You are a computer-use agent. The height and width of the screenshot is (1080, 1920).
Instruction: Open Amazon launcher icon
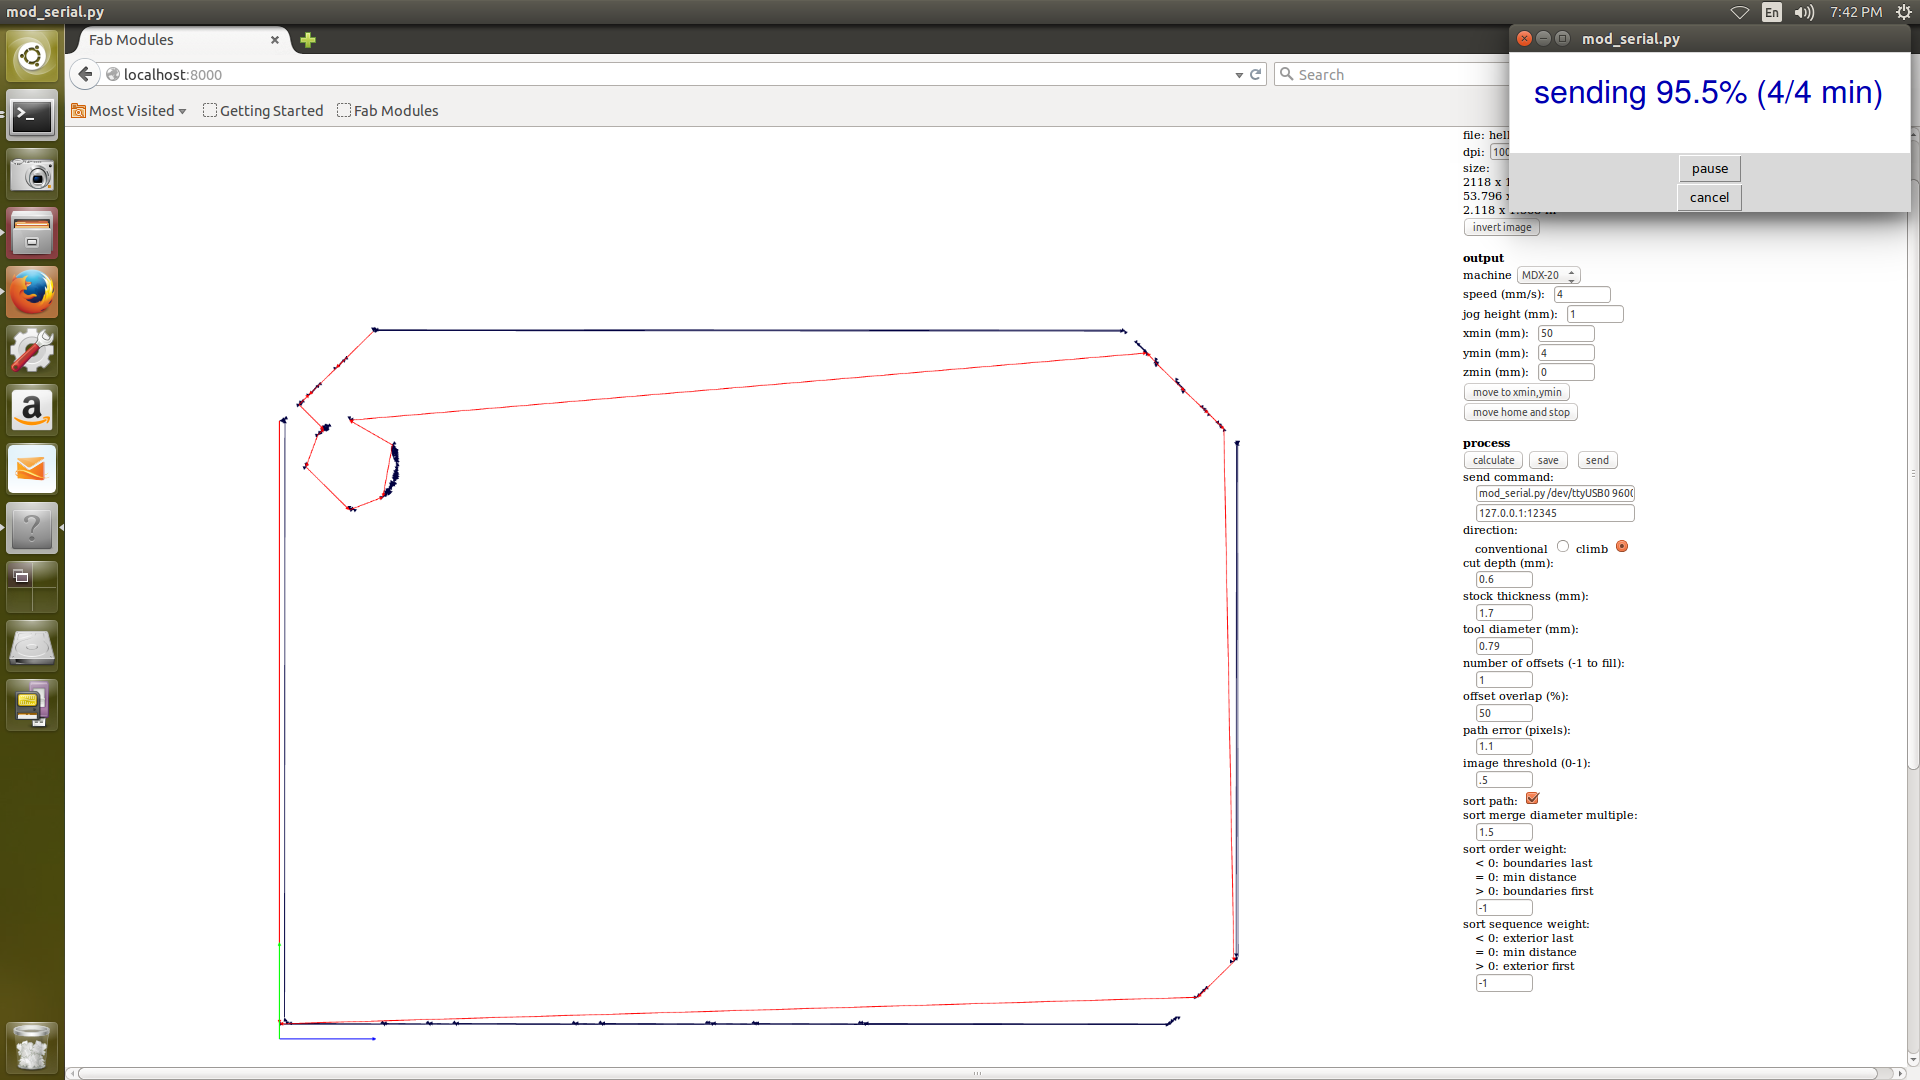coord(32,410)
